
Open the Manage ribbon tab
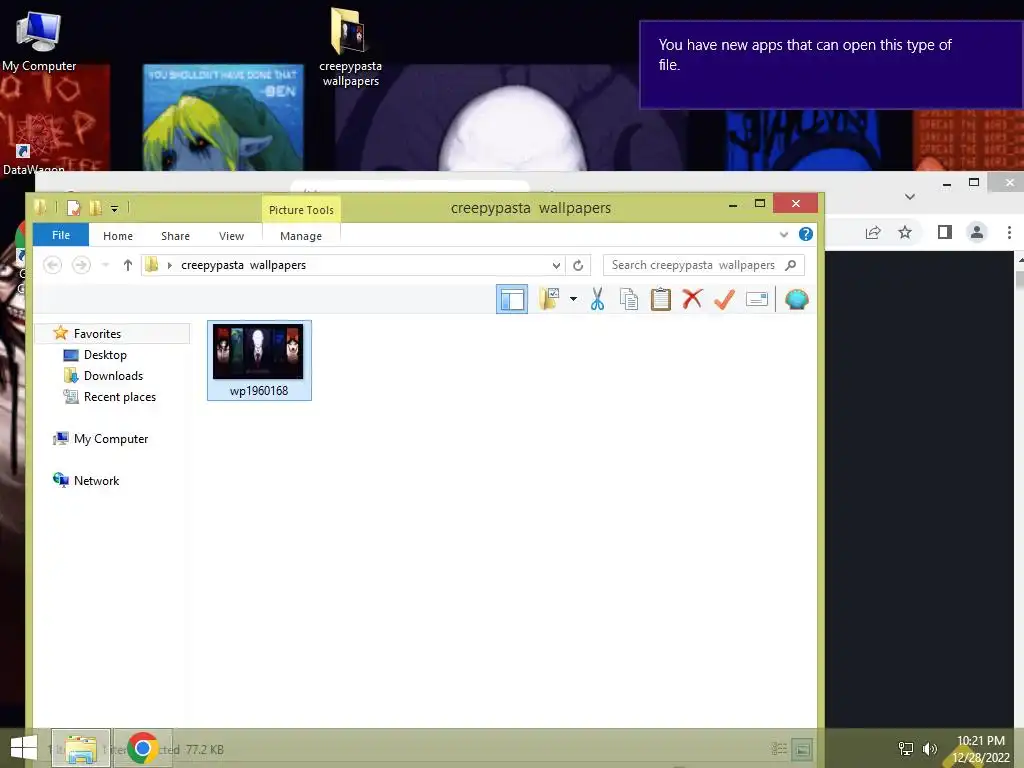(301, 236)
